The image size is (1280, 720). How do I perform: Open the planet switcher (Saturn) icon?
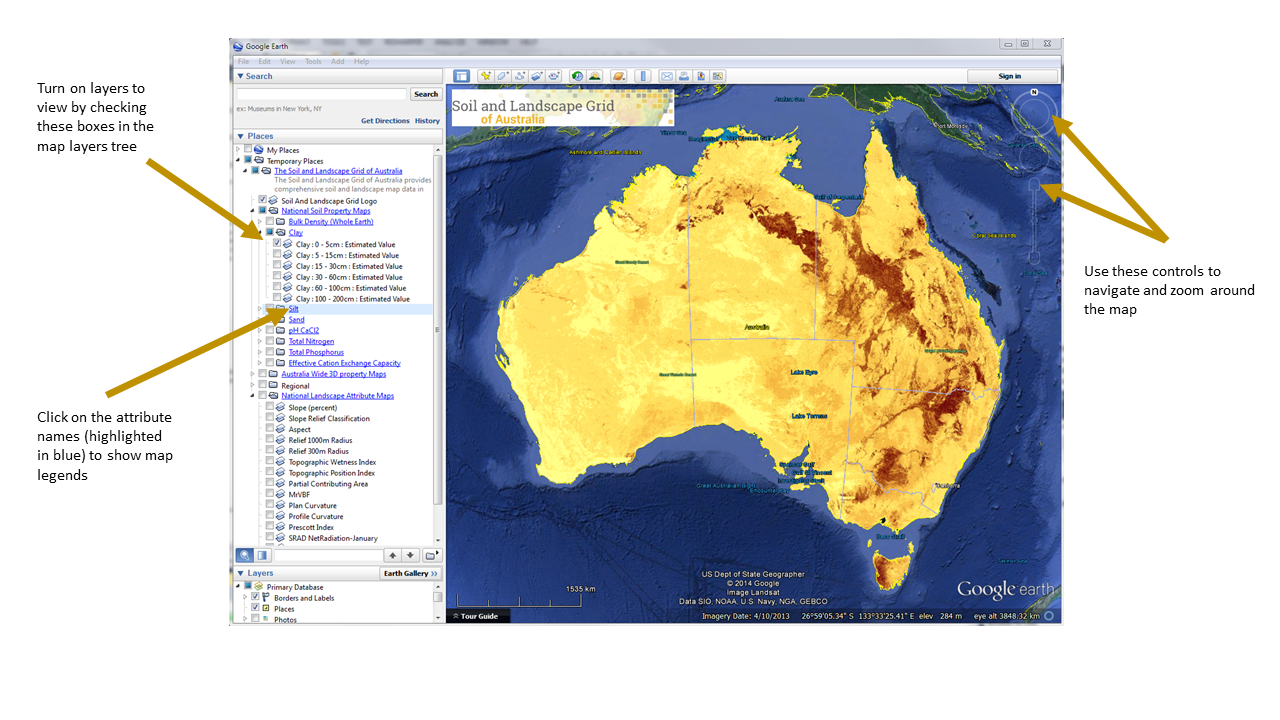click(619, 76)
